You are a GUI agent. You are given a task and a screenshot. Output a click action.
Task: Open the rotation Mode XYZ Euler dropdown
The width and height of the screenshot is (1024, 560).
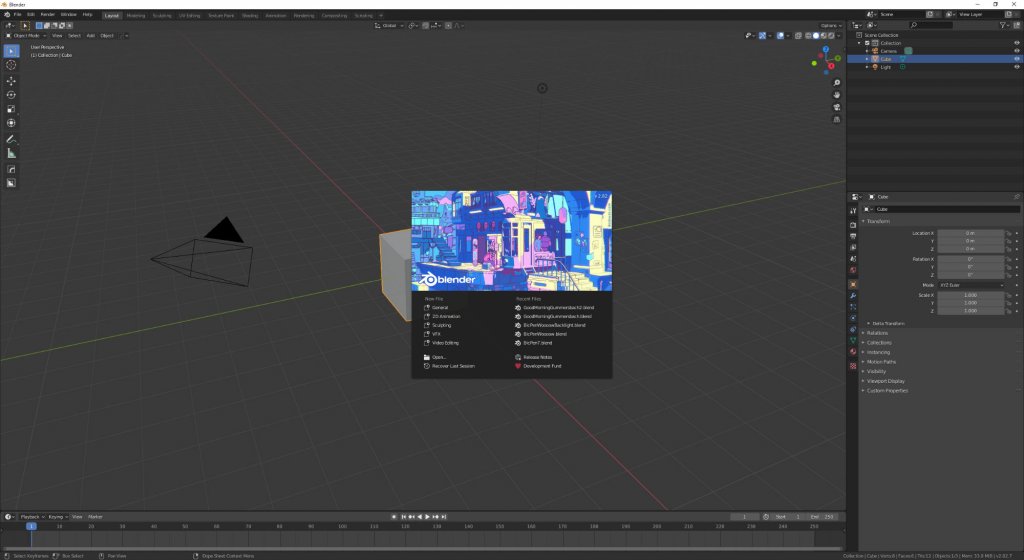[x=969, y=285]
